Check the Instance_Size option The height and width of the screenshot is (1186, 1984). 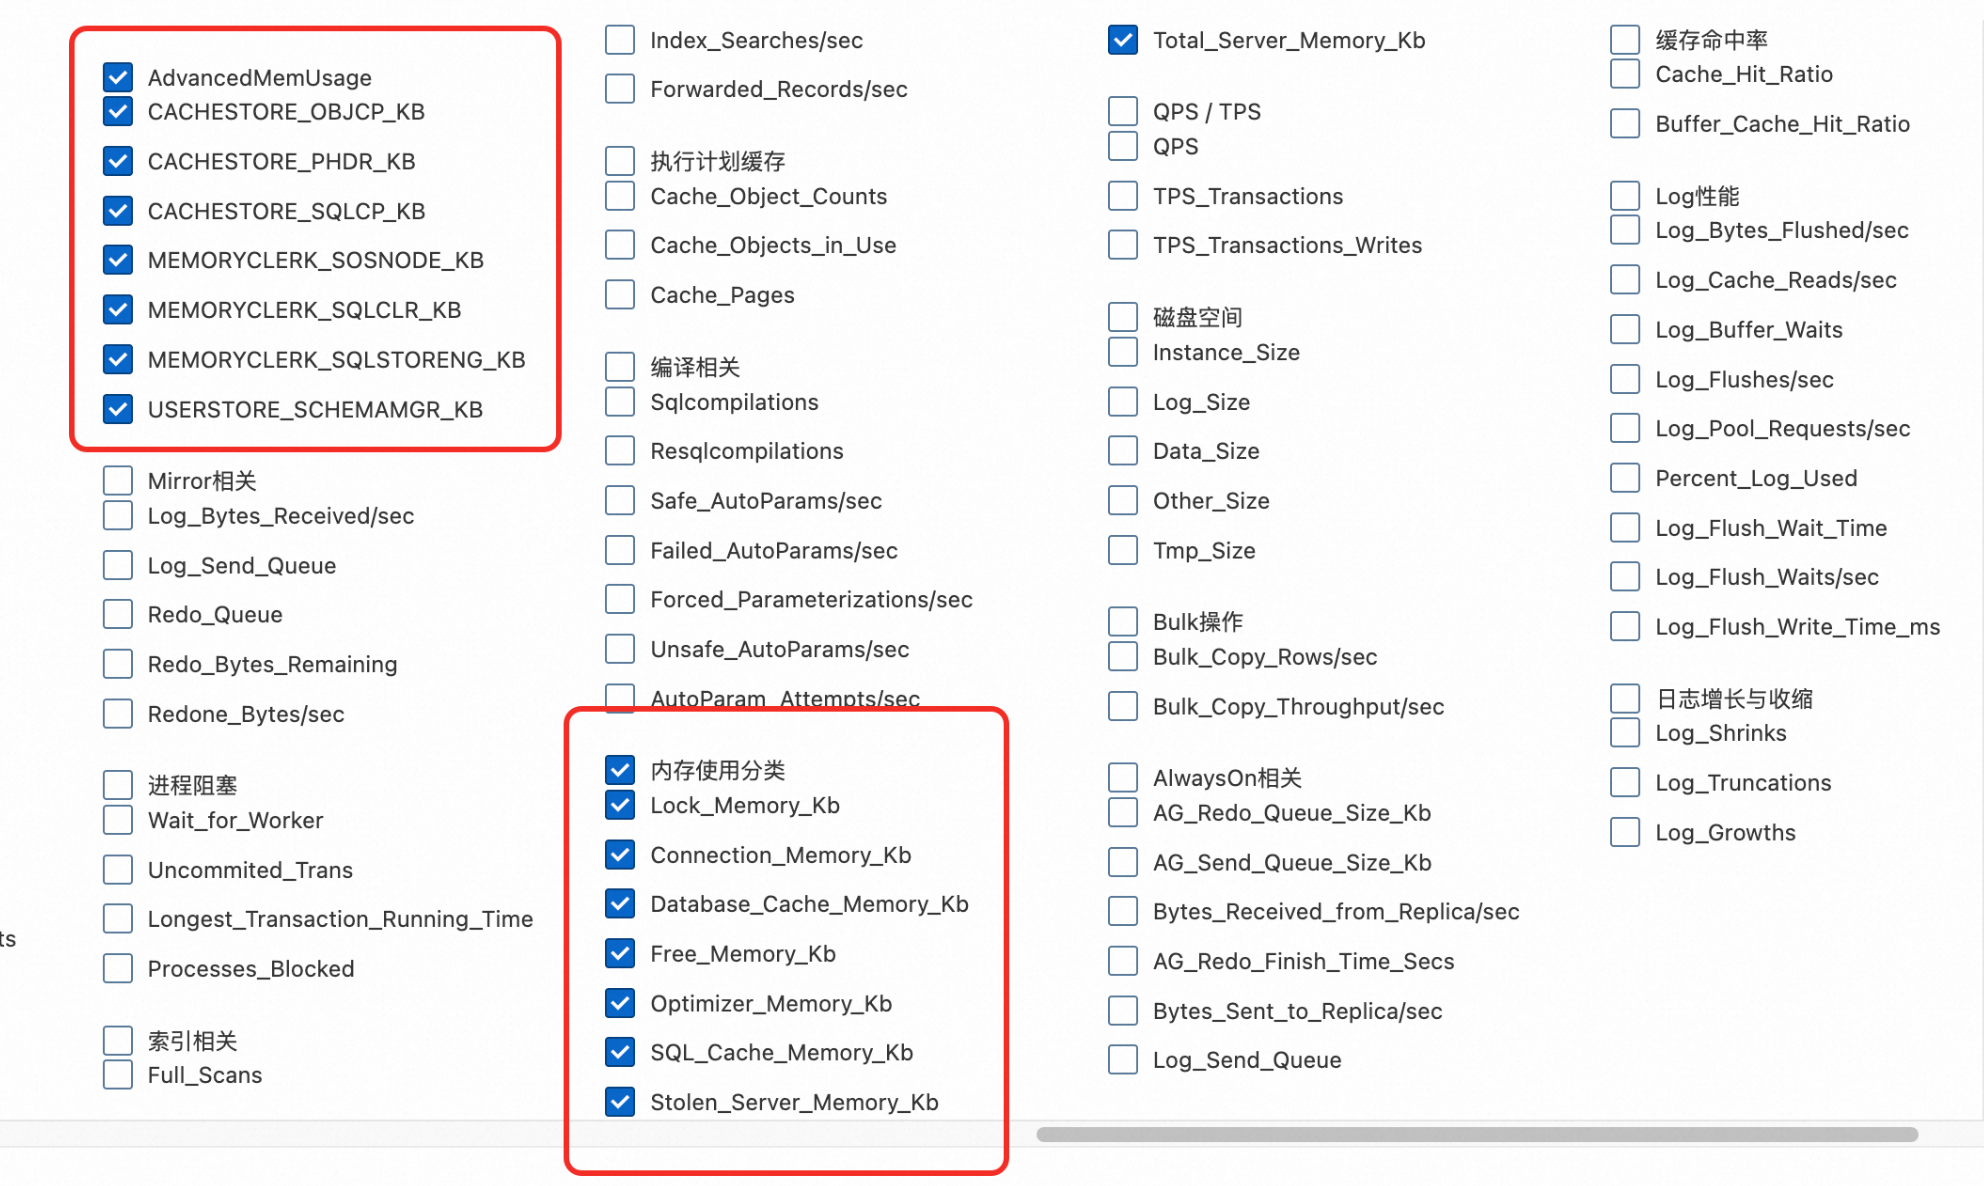click(x=1123, y=352)
